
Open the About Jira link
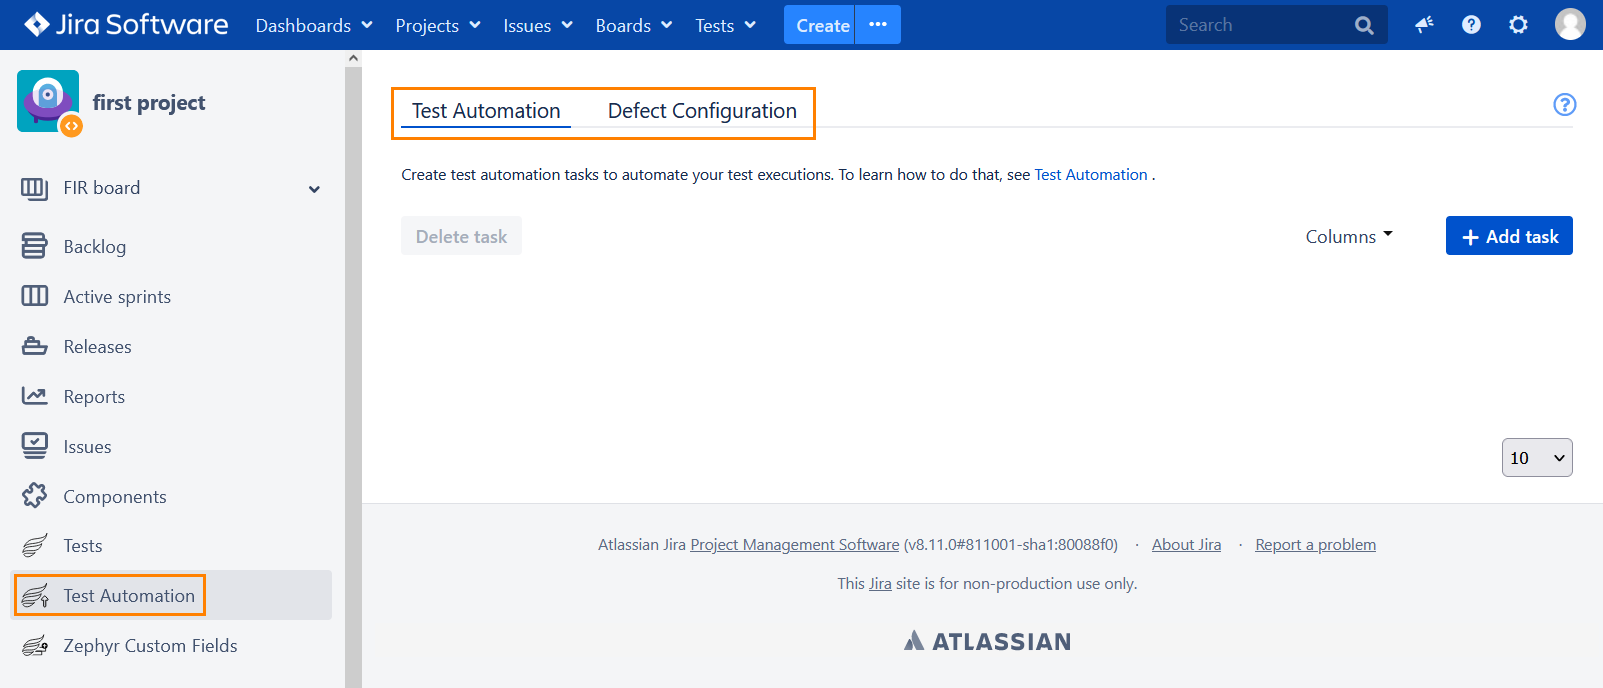click(x=1186, y=544)
